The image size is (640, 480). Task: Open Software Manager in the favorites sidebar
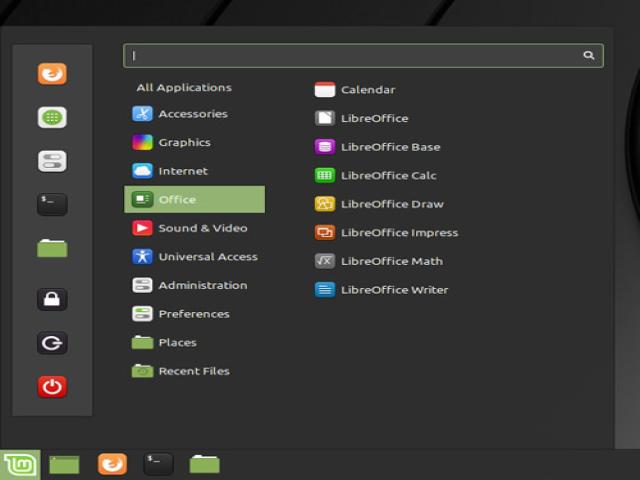52,118
